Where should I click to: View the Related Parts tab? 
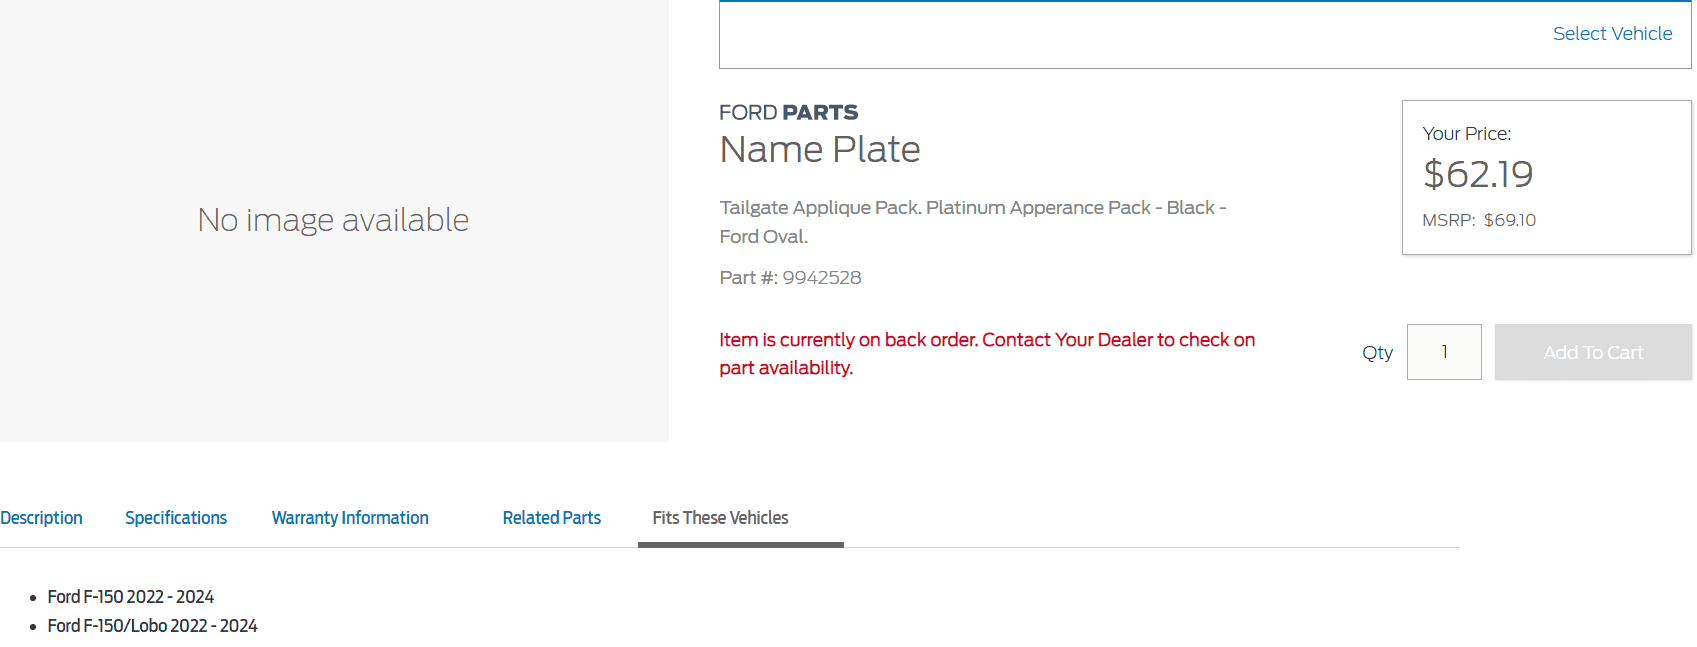pyautogui.click(x=551, y=518)
